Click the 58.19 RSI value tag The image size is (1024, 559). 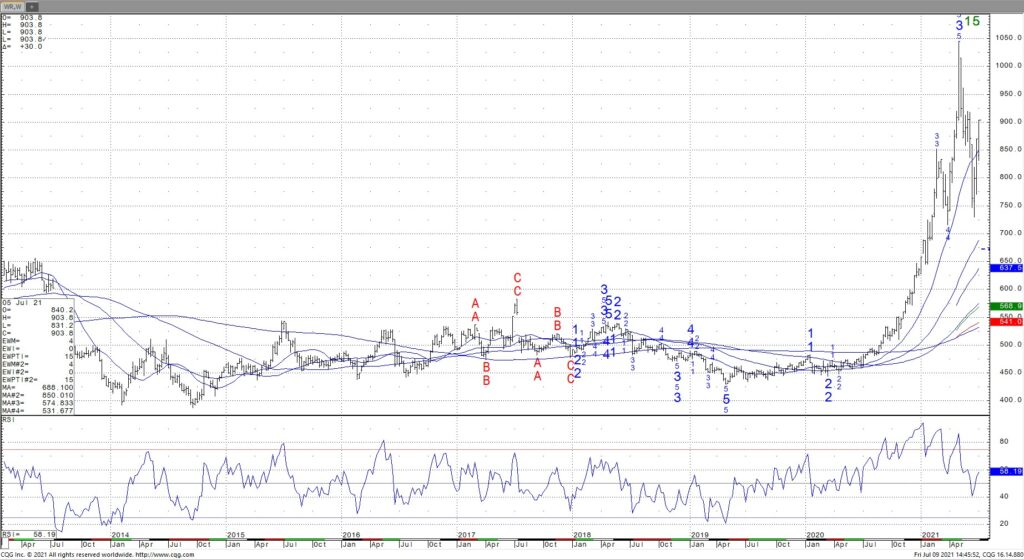pos(1004,469)
